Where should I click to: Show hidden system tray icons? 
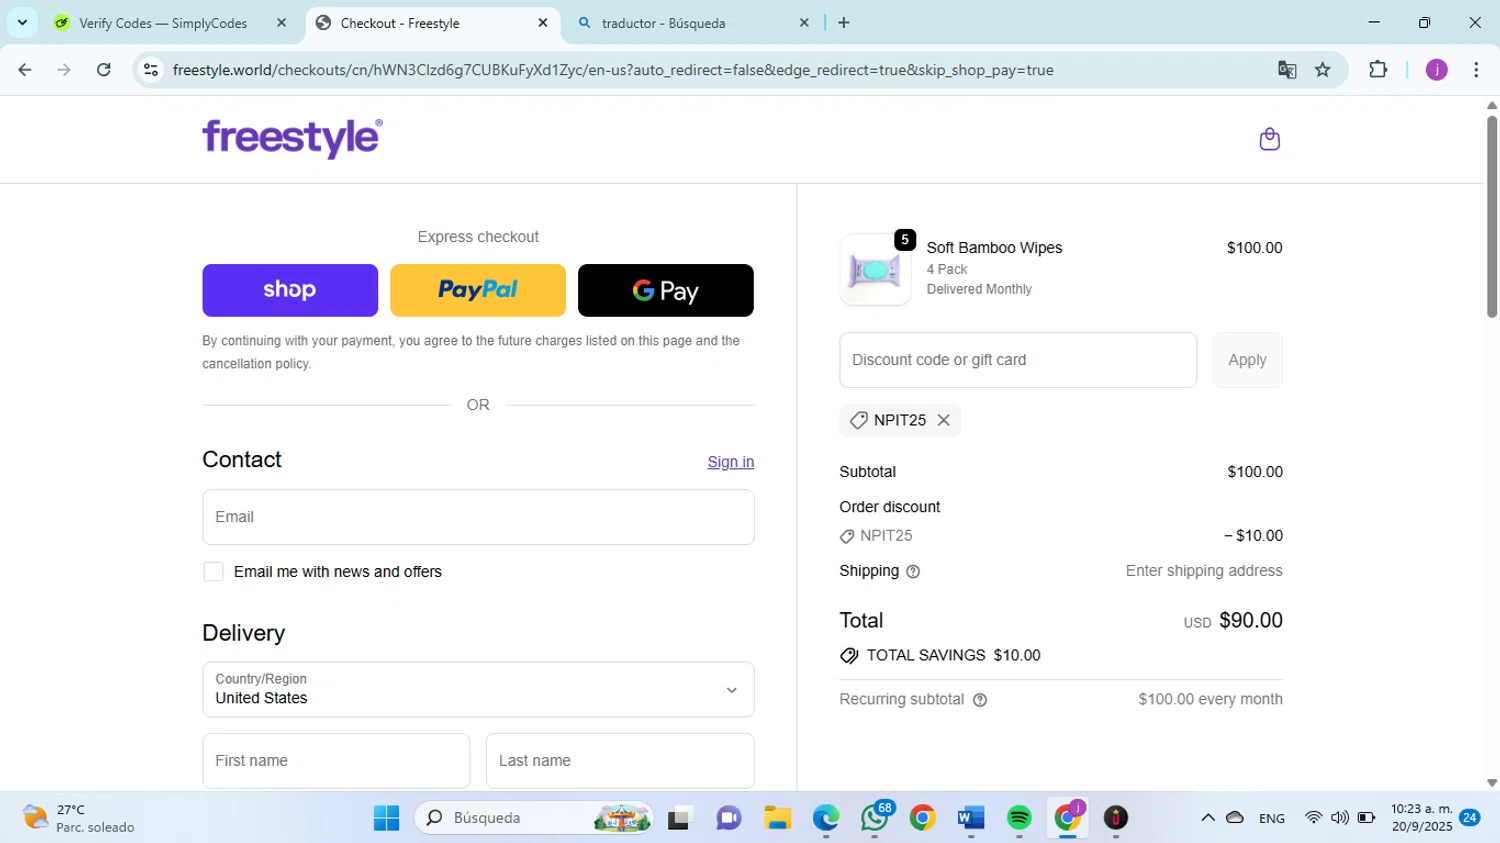pyautogui.click(x=1208, y=818)
